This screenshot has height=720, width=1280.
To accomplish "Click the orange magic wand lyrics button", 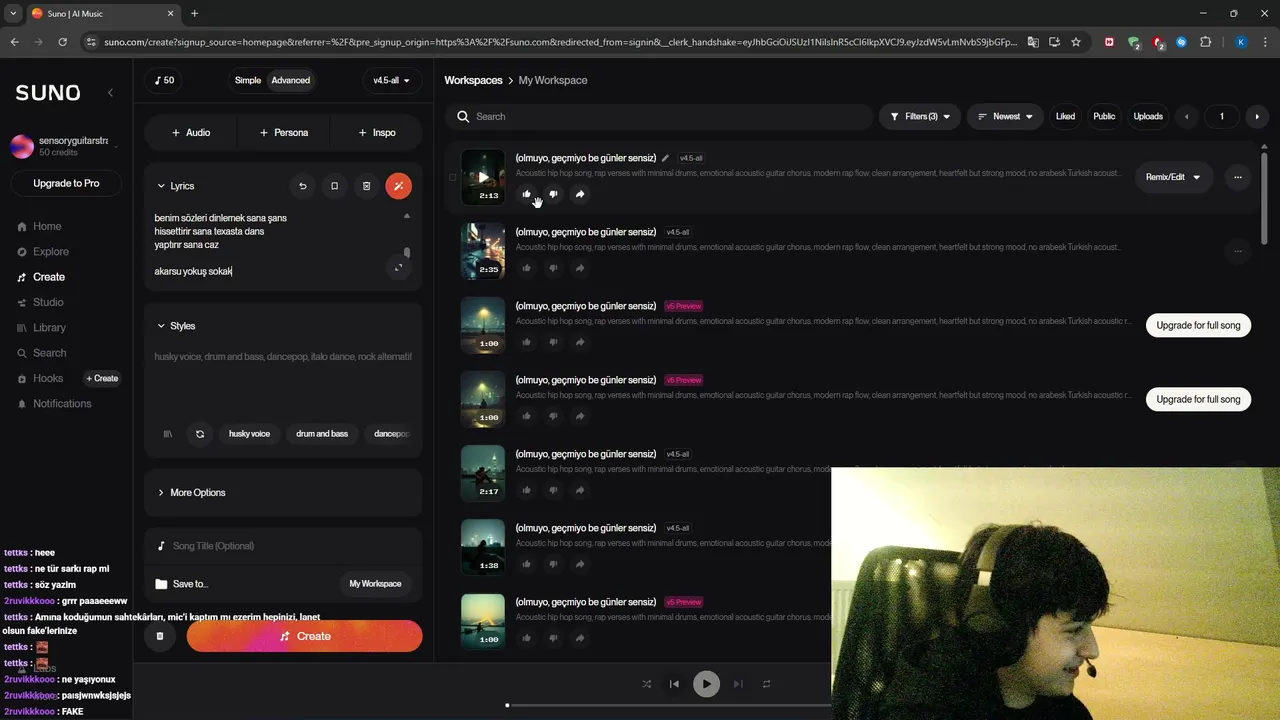I will click(398, 186).
